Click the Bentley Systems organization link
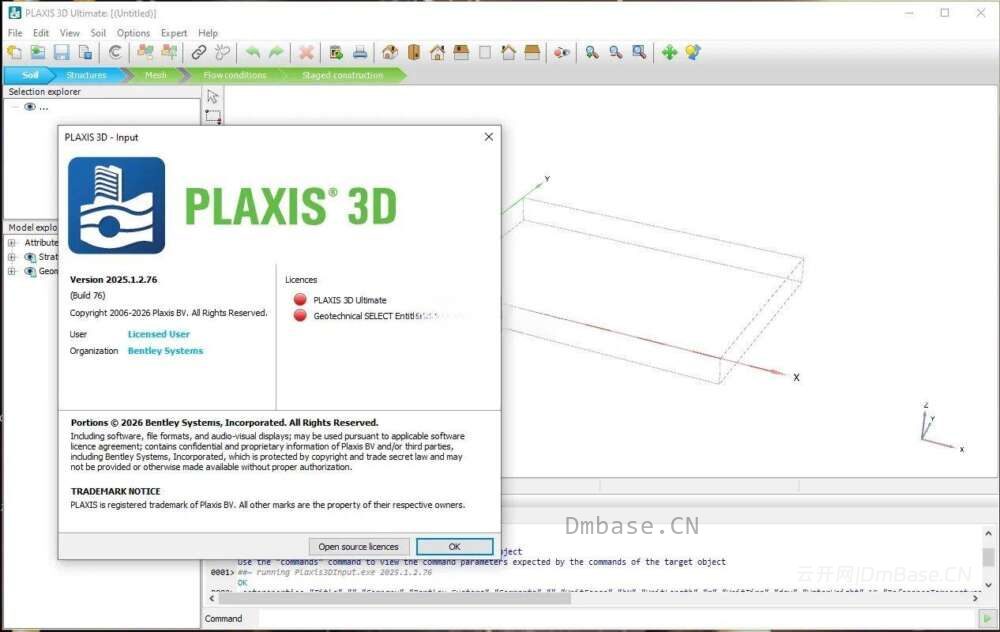This screenshot has width=1000, height=632. [x=165, y=351]
